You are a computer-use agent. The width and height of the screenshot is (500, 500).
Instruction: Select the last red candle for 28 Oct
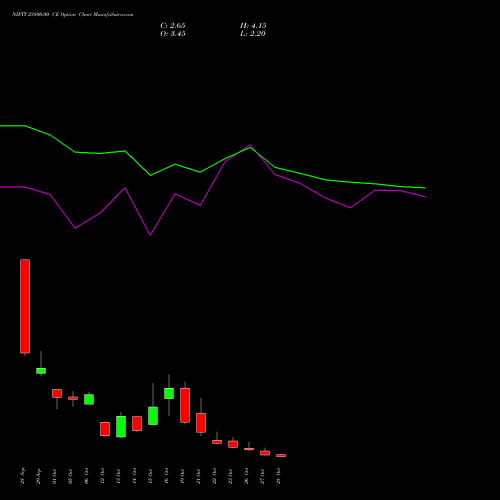[281, 455]
